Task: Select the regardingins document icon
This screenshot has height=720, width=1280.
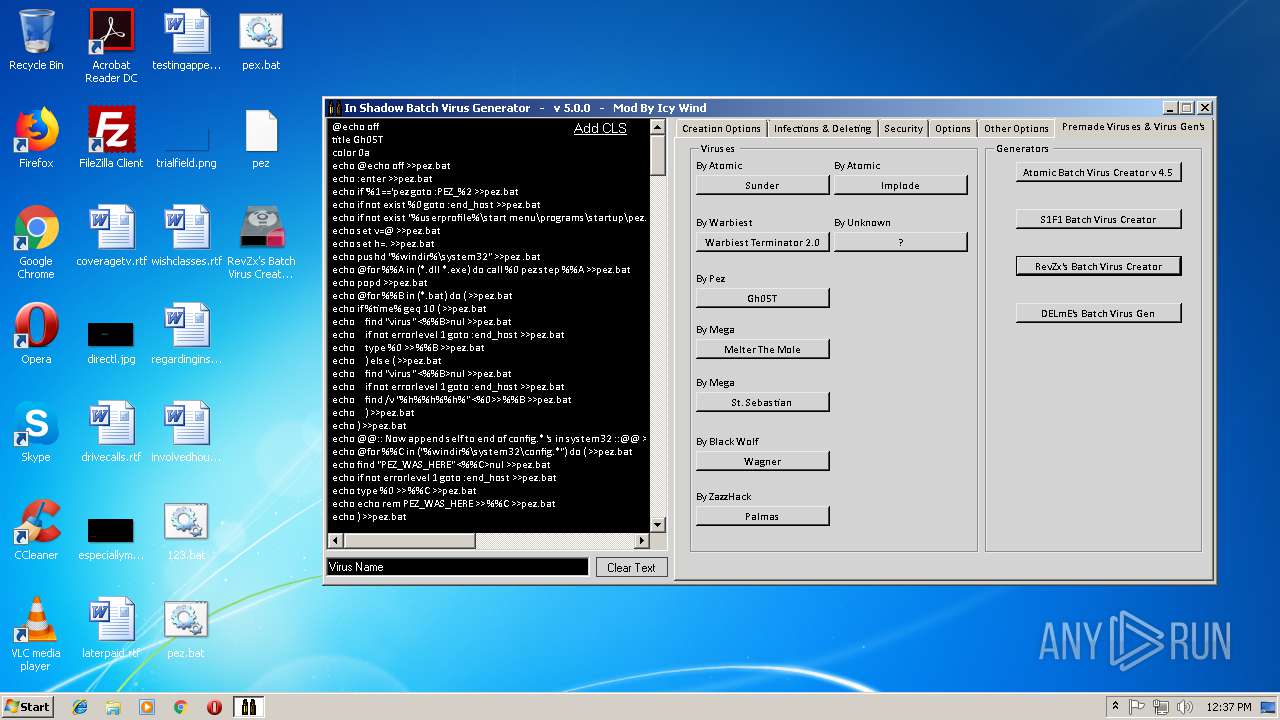Action: [186, 334]
